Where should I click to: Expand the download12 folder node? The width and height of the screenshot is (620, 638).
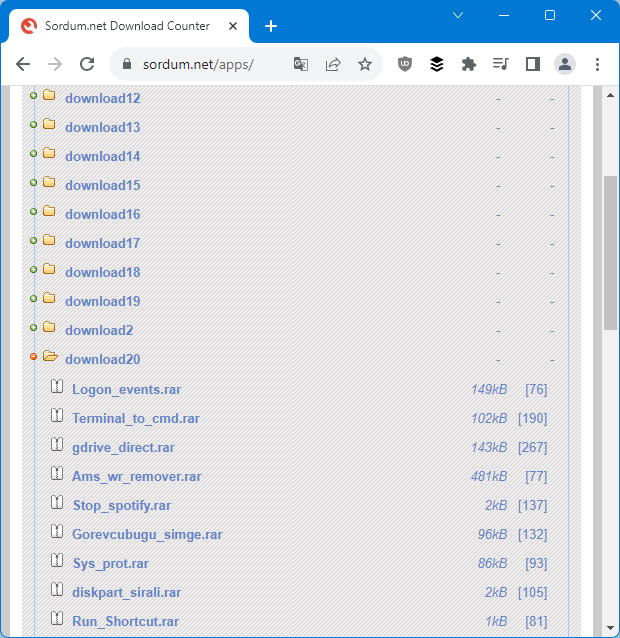(x=33, y=95)
